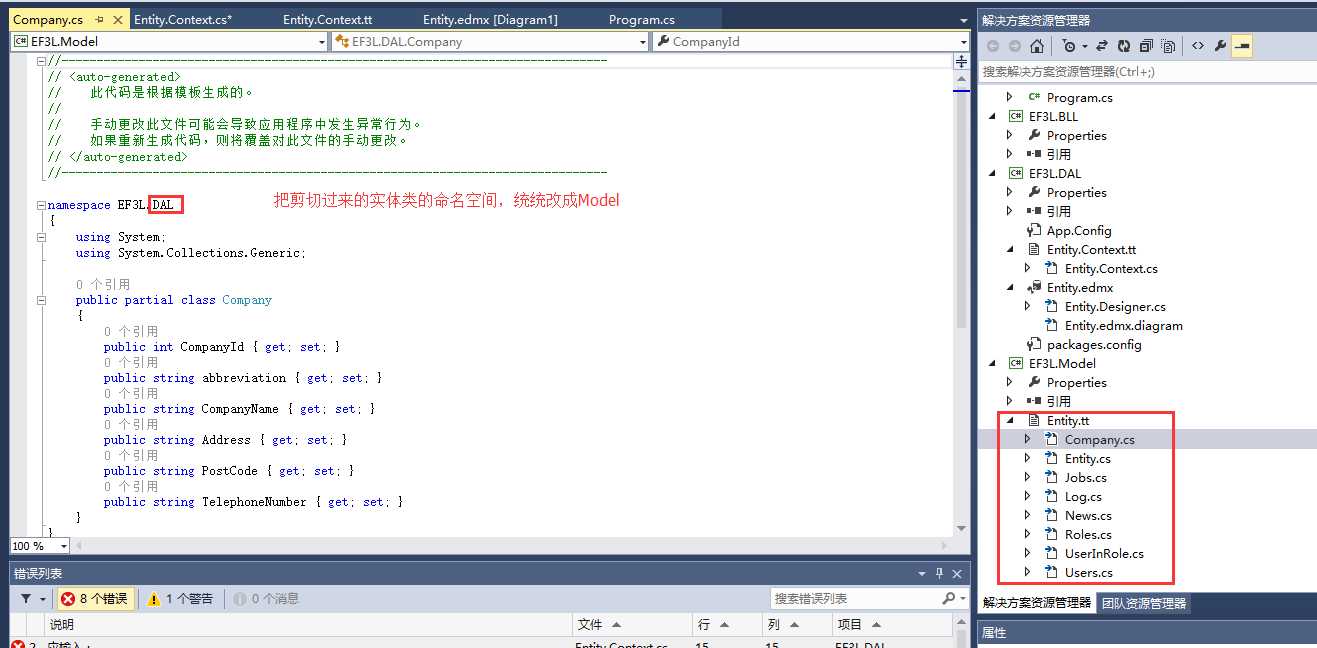Collapse the Entity.Context.tt node
This screenshot has width=1317, height=648.
tap(1010, 249)
